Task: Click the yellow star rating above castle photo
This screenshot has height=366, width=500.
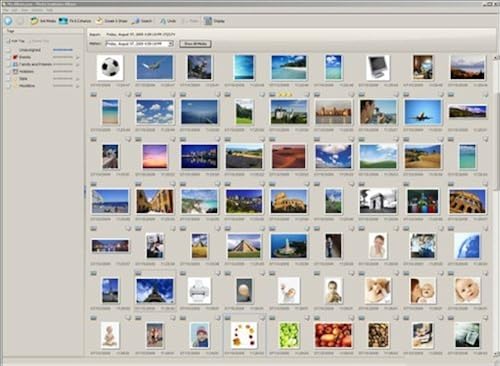Action: coord(285,95)
